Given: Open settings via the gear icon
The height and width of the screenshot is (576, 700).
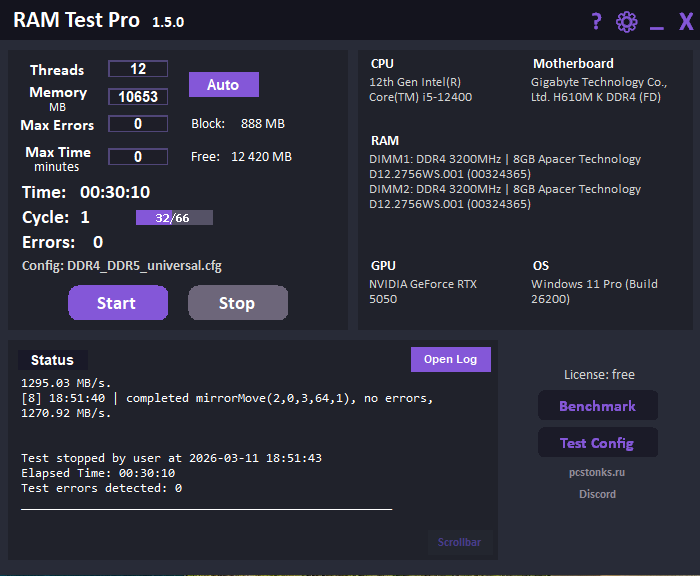Looking at the screenshot, I should tap(627, 22).
